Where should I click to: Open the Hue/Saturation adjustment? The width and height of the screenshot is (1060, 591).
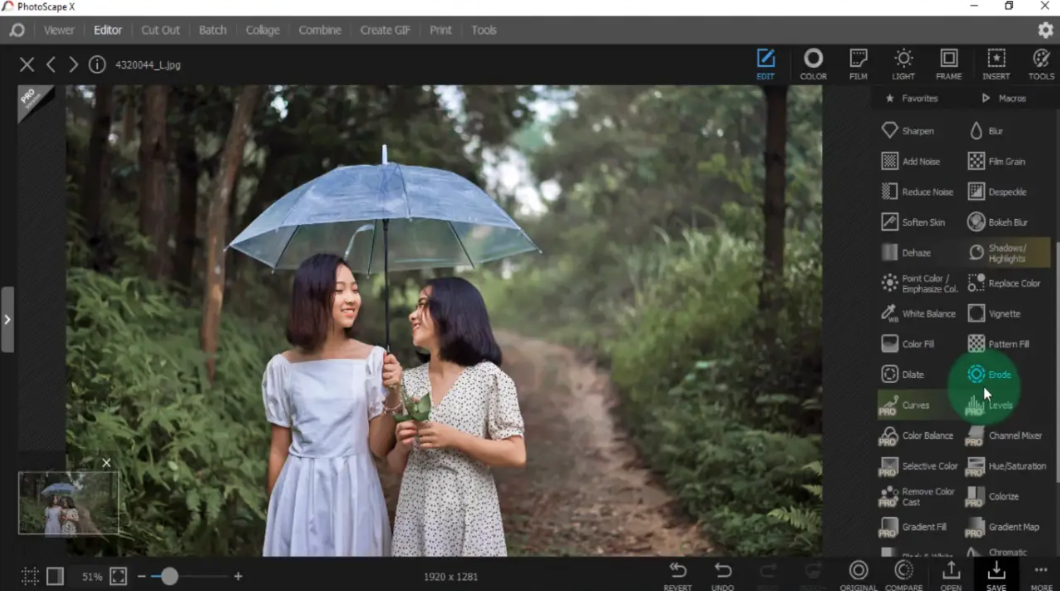pos(1005,466)
